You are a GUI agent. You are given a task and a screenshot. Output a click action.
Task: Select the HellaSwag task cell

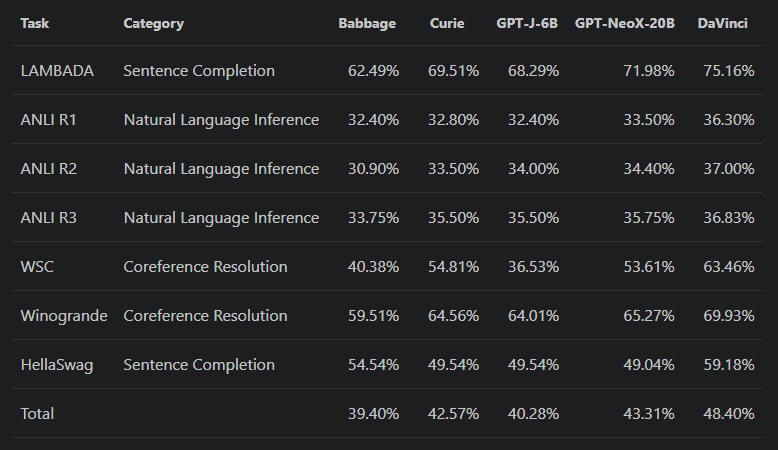[x=56, y=365]
